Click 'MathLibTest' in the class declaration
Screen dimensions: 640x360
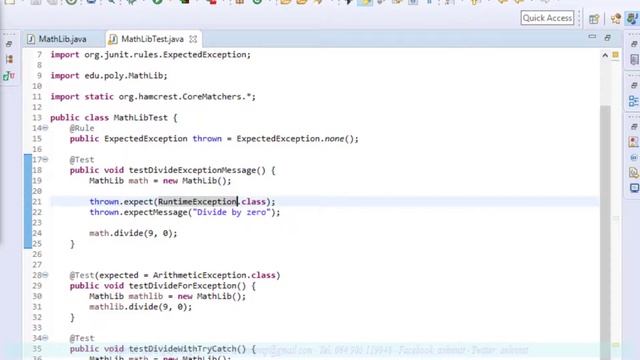[140, 118]
